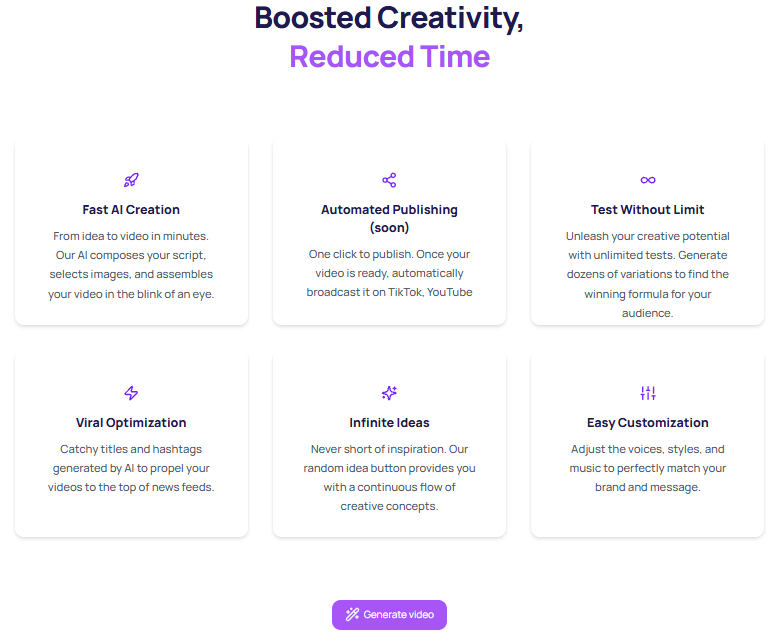Screen dimensions: 777x642
Task: Click the Infinite Ideas description about random idea button
Action: [389, 478]
